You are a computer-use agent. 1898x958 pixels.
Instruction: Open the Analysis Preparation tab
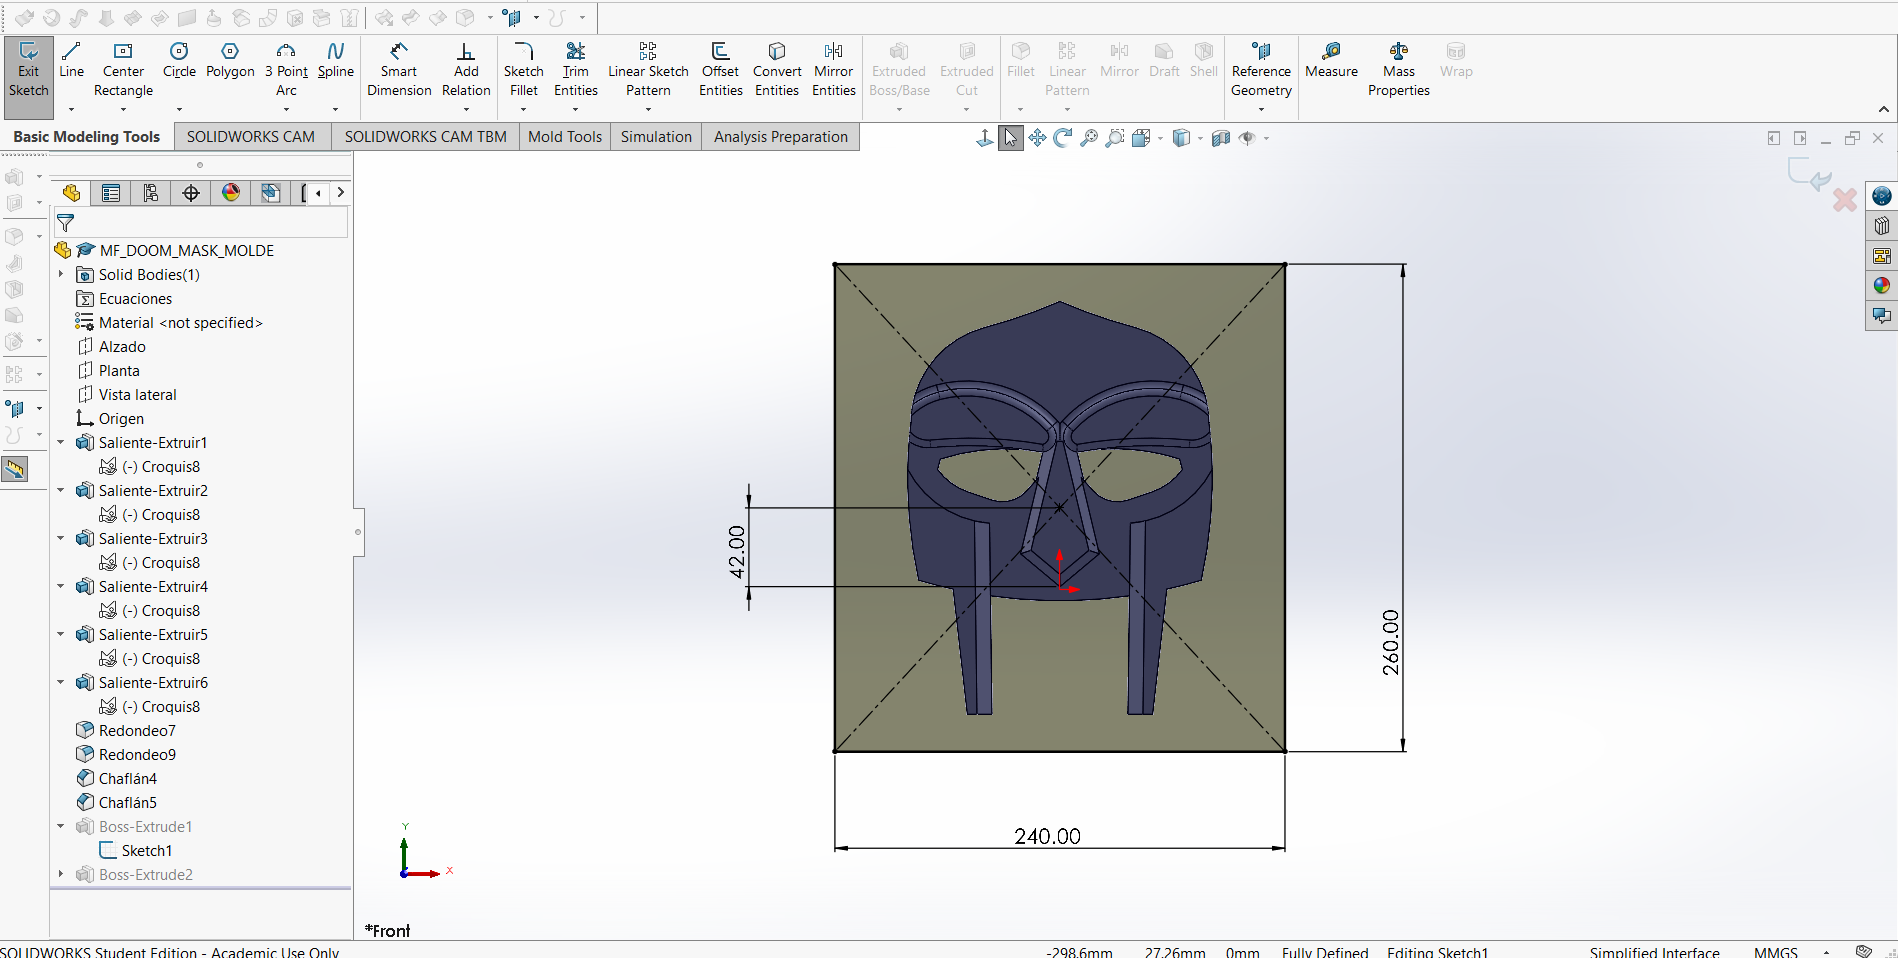(x=781, y=137)
